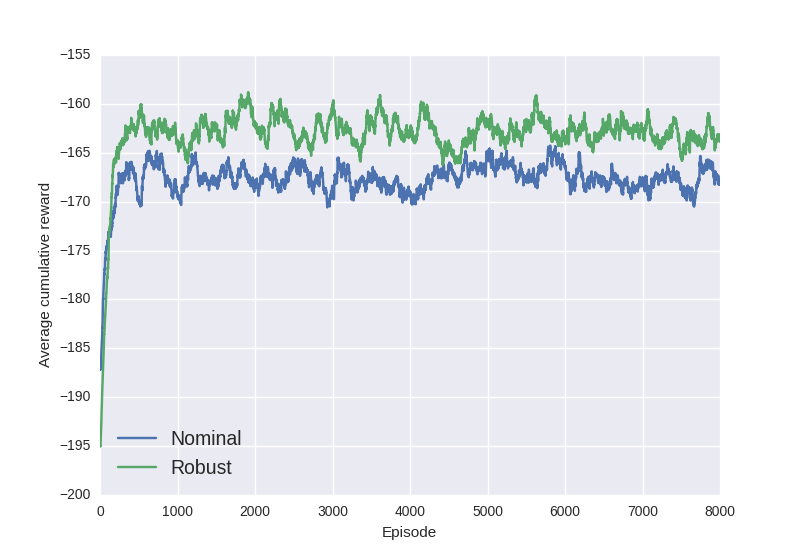800x550 pixels.
Task: Click the Episode x-axis title
Action: click(409, 532)
